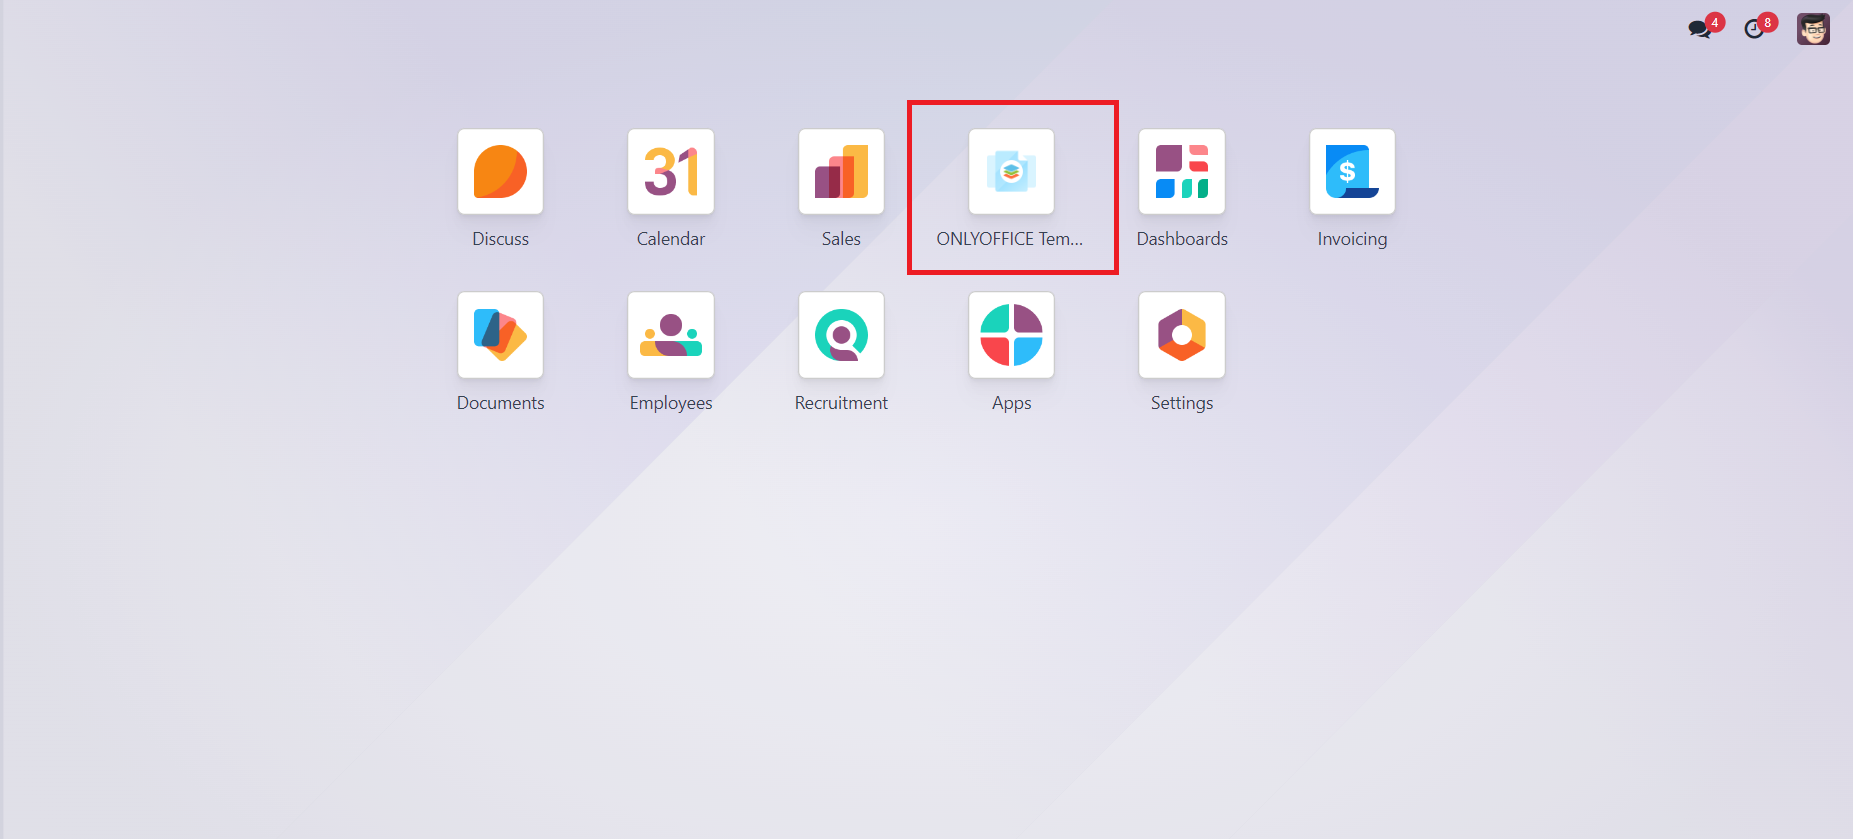The height and width of the screenshot is (839, 1853).
Task: Click the "Invoicing" text label
Action: (x=1352, y=239)
